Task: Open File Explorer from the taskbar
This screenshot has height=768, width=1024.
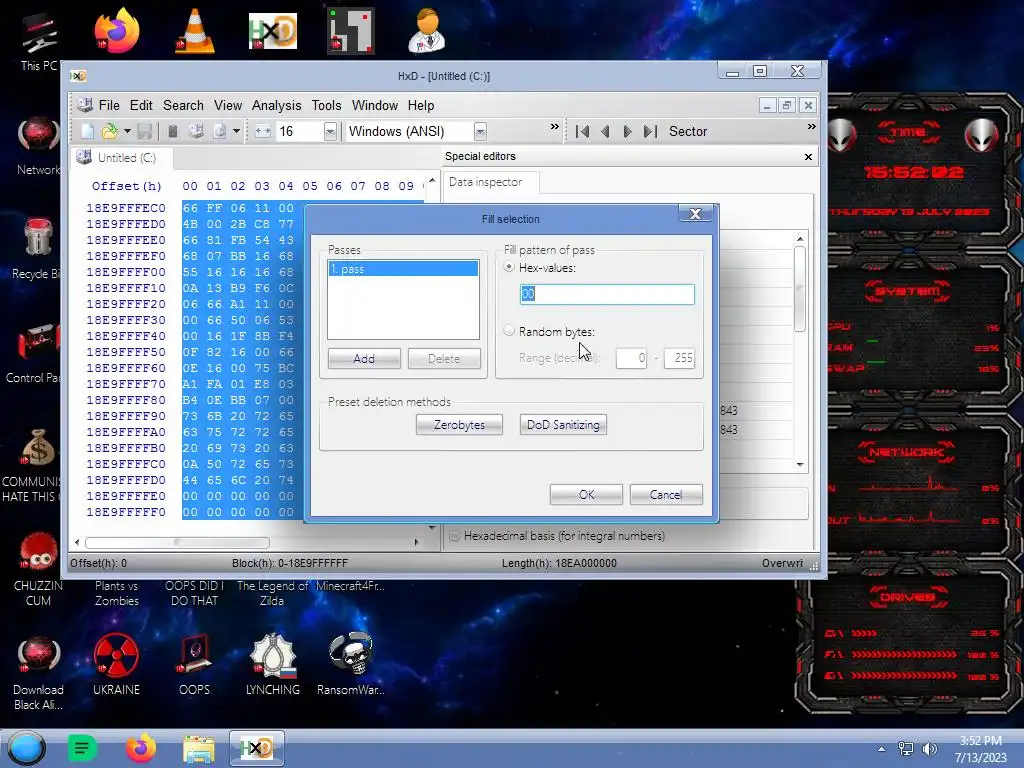Action: pos(199,748)
